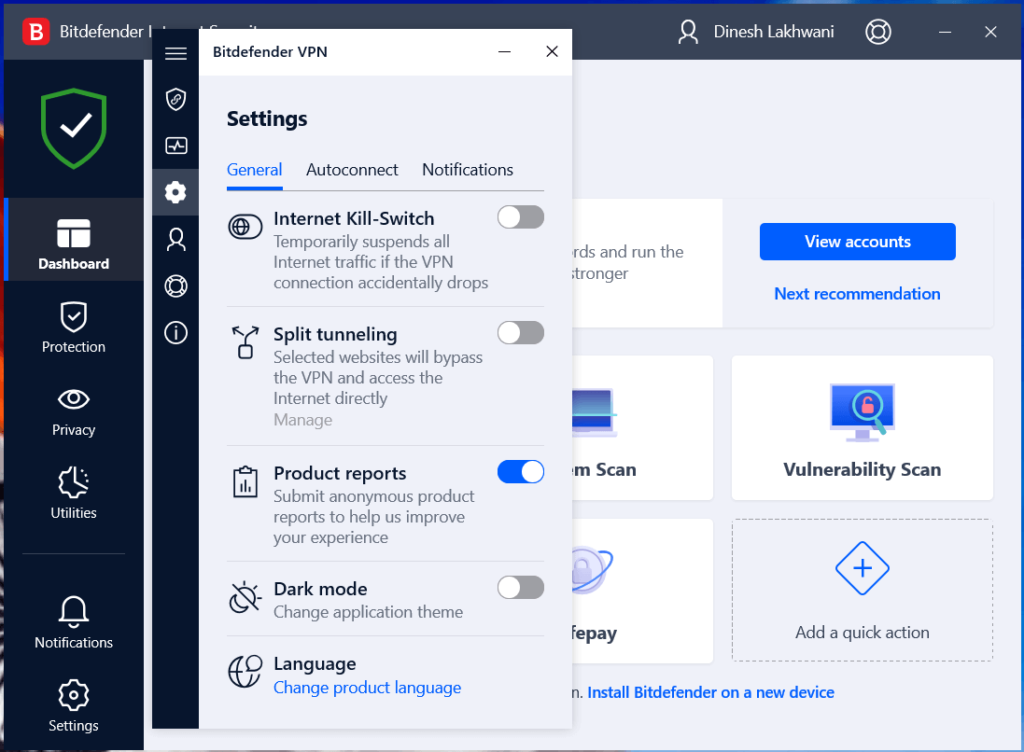Click Install Bitdefender on a new device
This screenshot has height=752, width=1024.
(711, 693)
